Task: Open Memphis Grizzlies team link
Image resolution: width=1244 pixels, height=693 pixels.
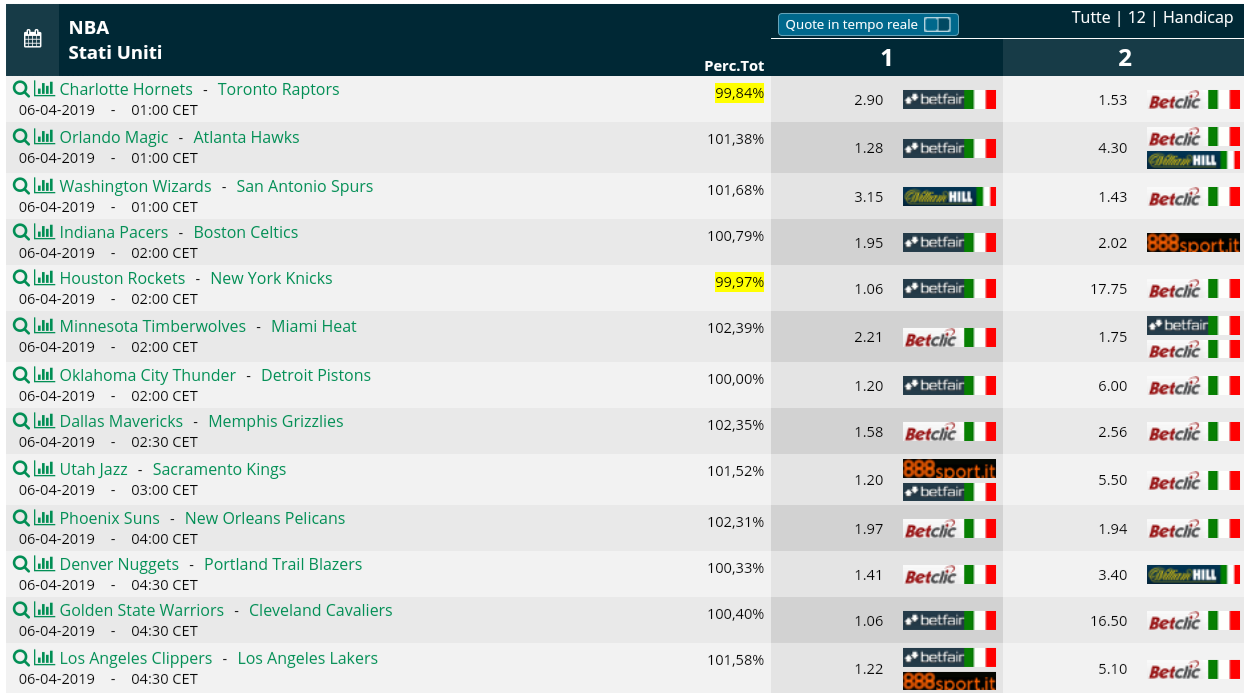Action: (276, 421)
